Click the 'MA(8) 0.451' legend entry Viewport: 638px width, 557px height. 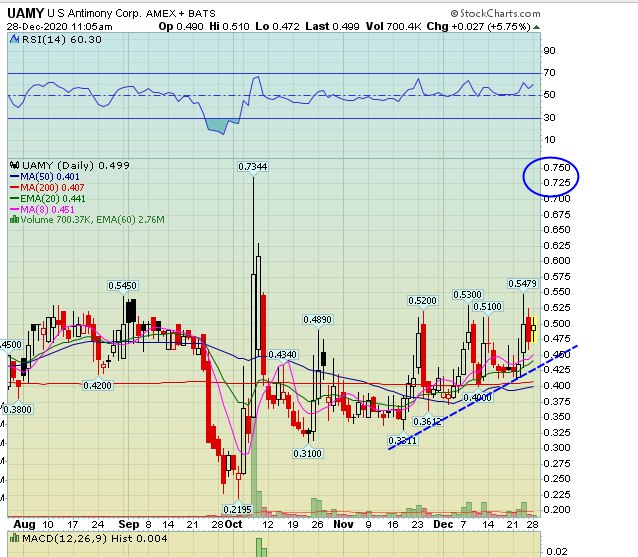[47, 210]
